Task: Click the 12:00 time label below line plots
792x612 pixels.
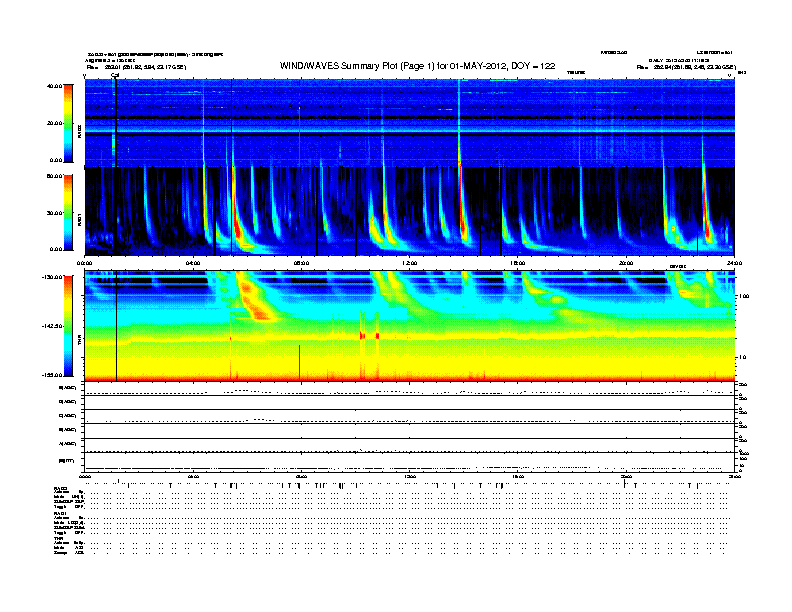Action: click(410, 476)
